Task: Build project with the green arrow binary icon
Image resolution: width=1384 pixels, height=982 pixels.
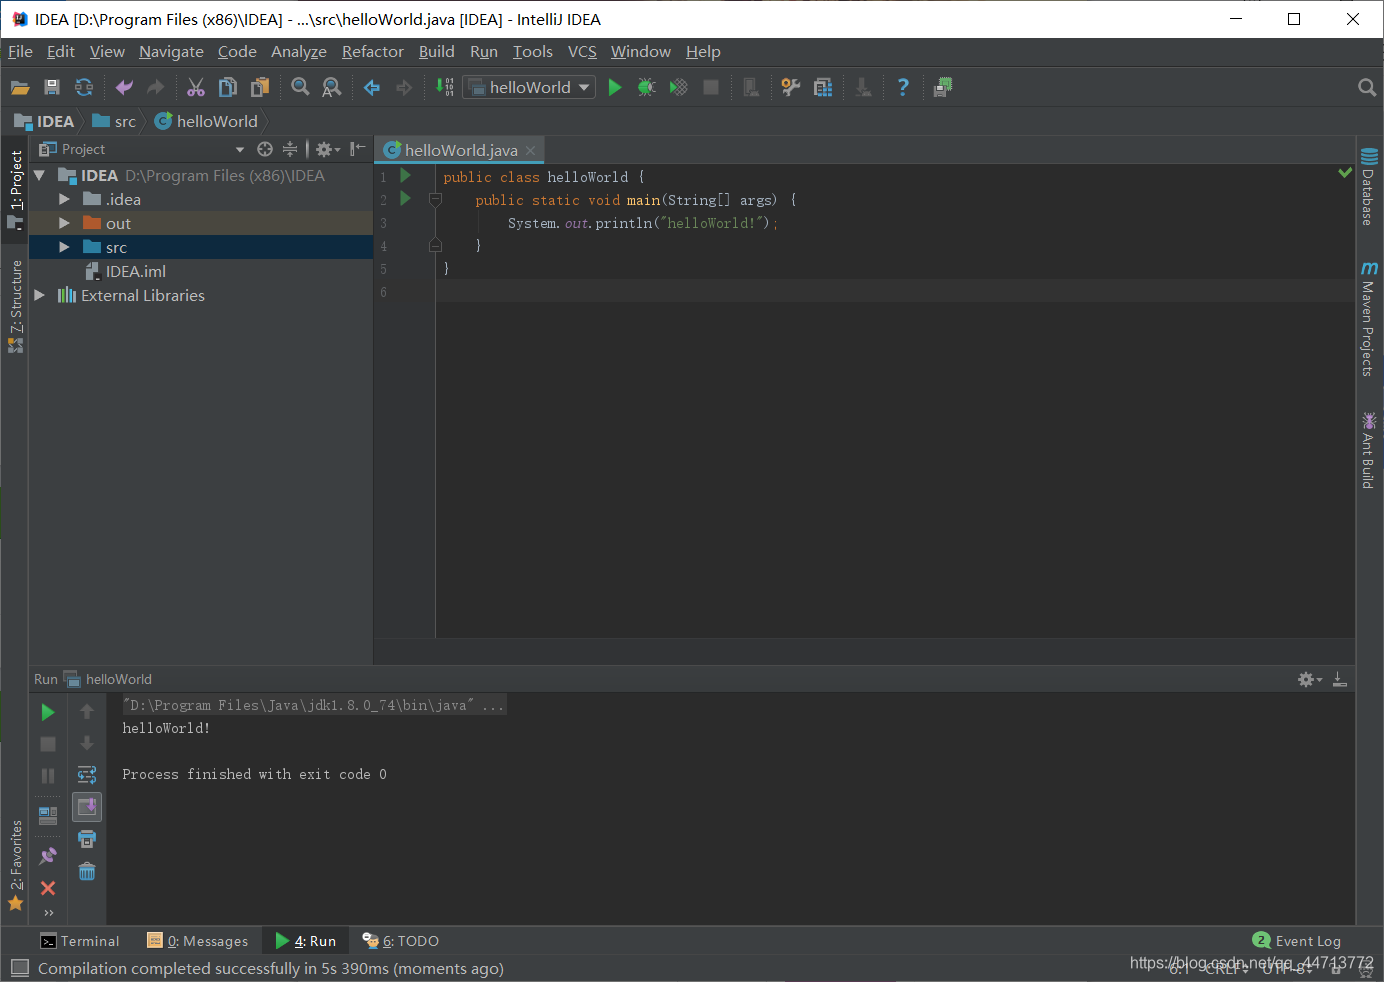Action: click(x=445, y=88)
